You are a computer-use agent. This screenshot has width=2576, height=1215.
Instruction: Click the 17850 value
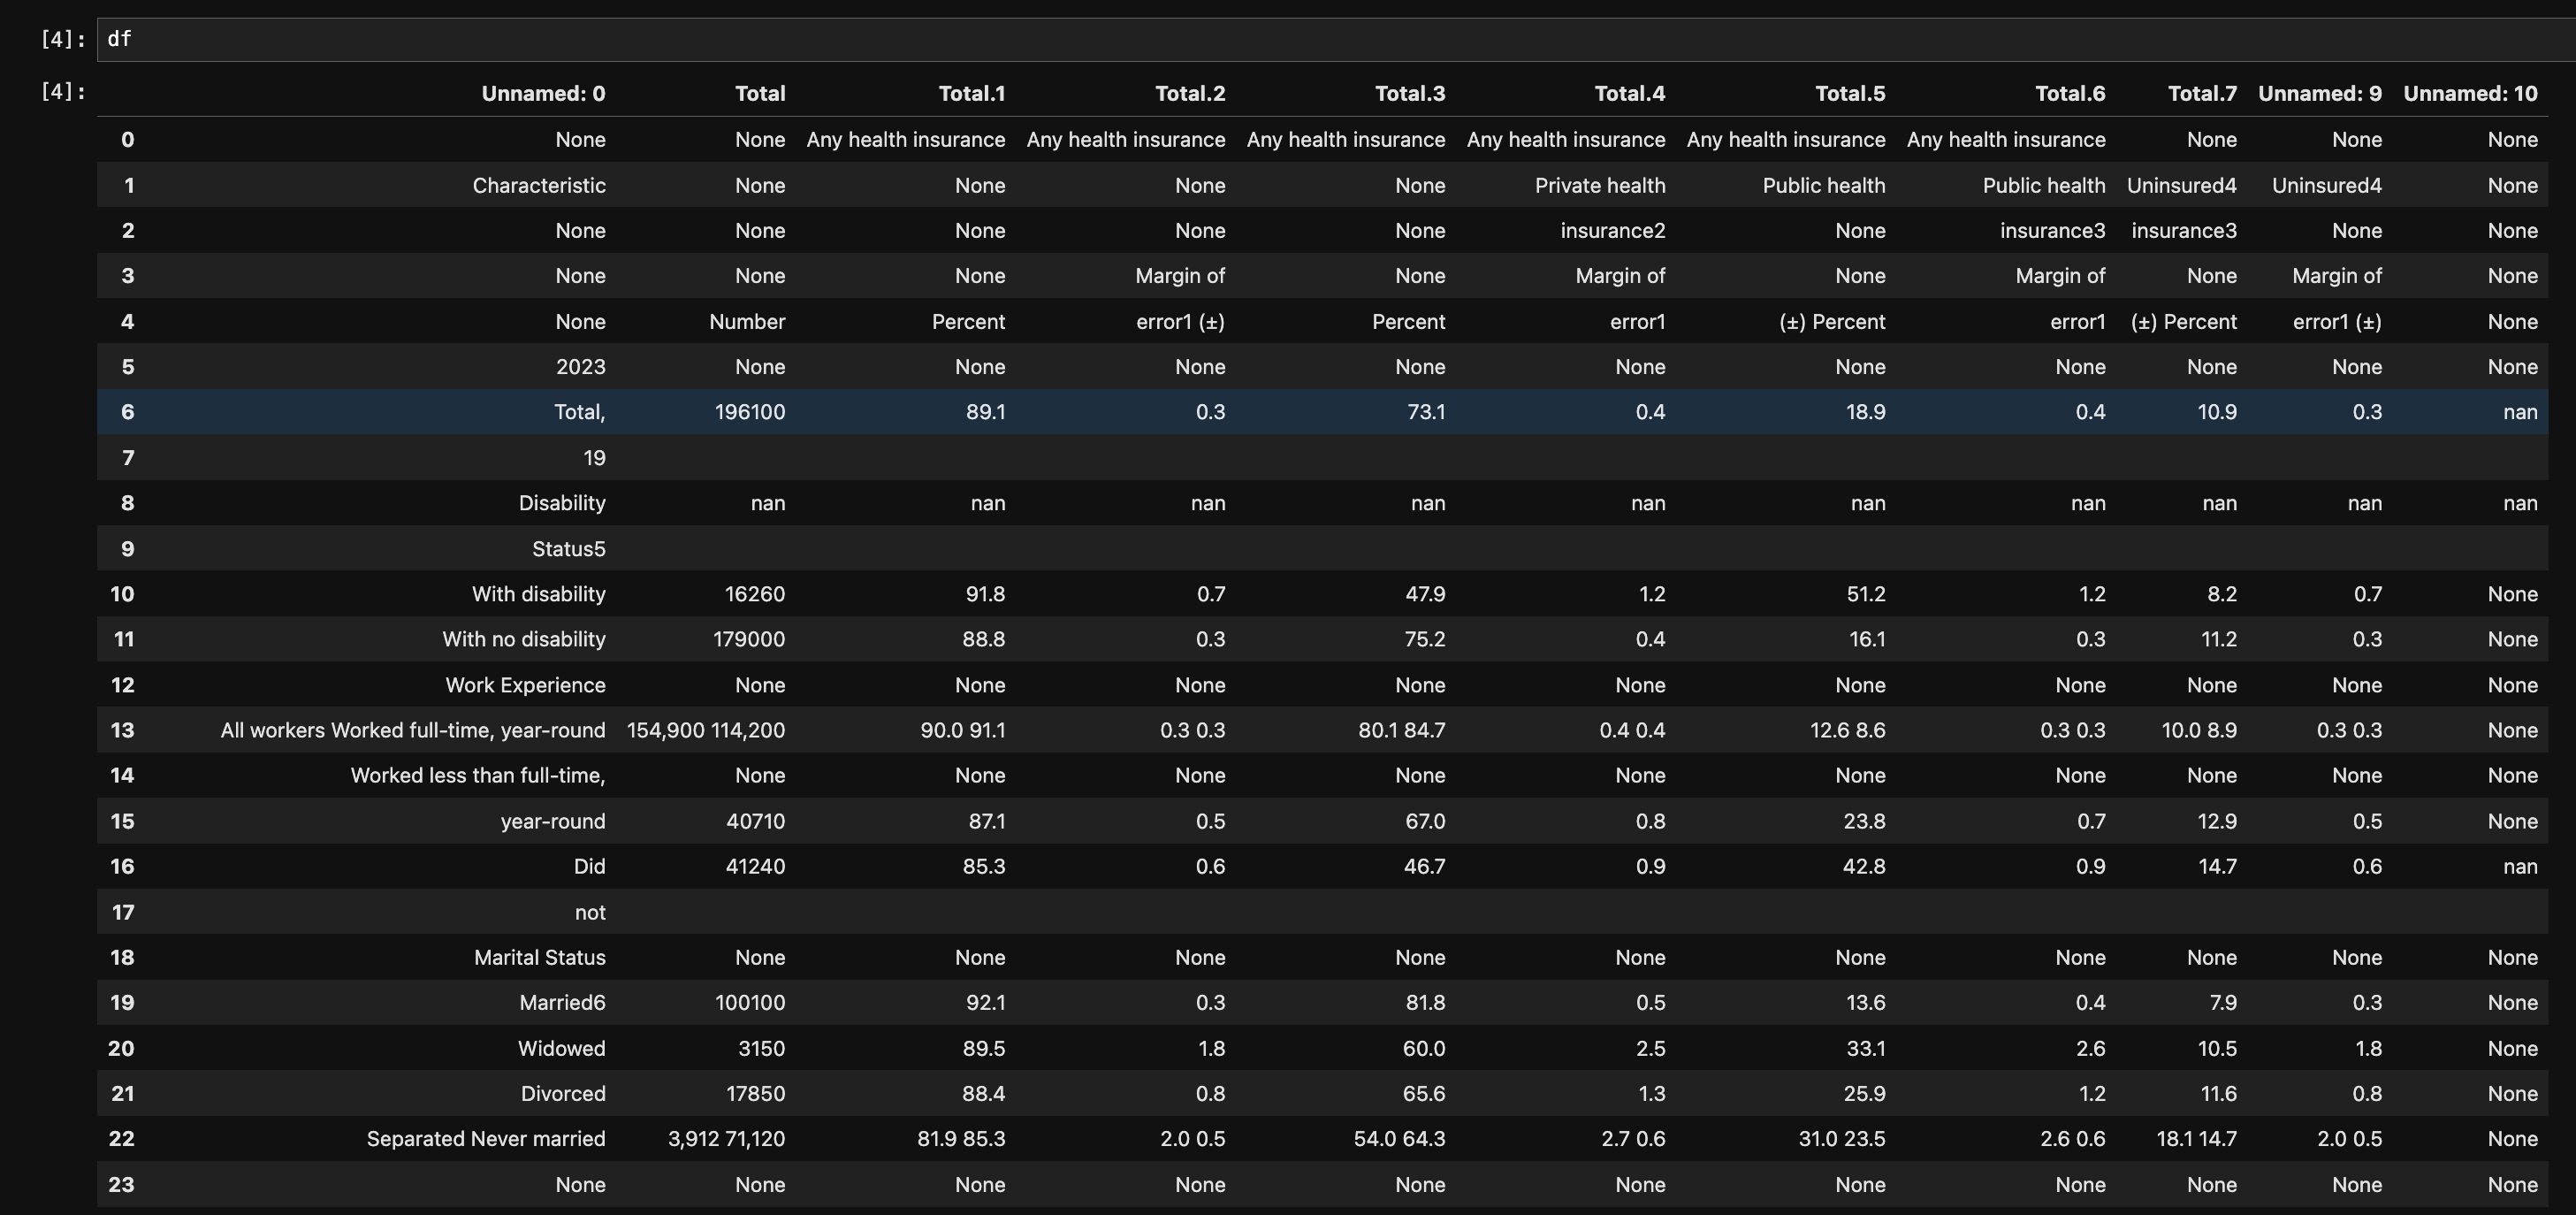[755, 1093]
